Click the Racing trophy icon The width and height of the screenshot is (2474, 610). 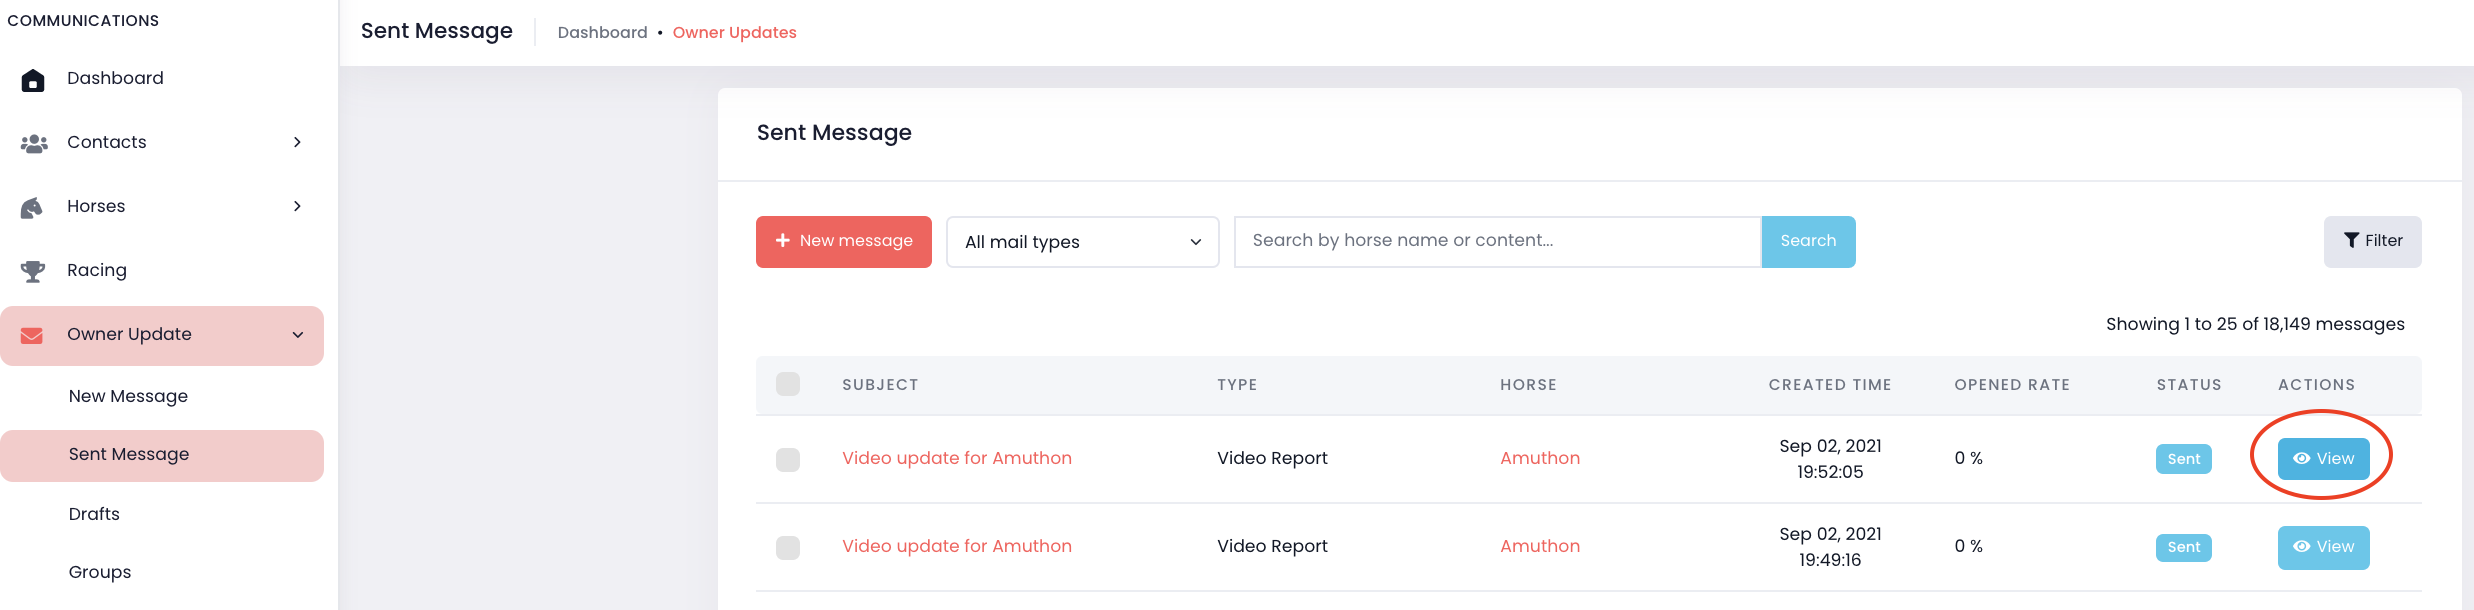click(x=33, y=271)
